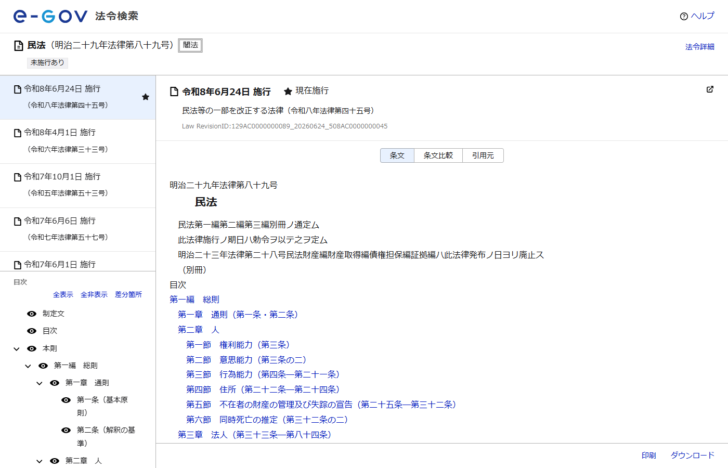The image size is (728, 468).
Task: Click 全非表示 in the table of contents panel
Action: (x=94, y=294)
